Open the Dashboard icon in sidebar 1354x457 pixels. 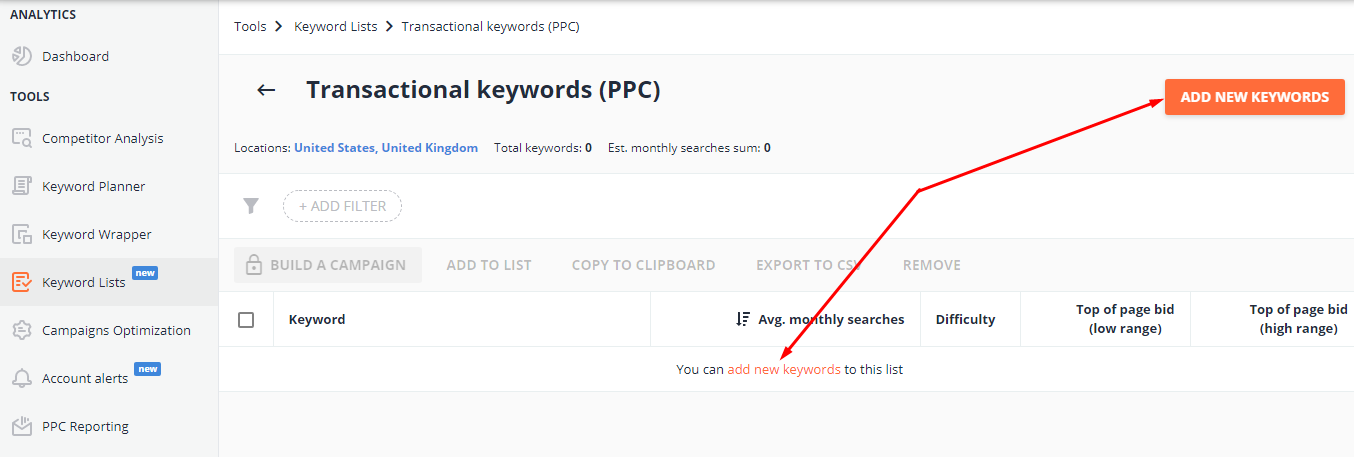tap(22, 57)
